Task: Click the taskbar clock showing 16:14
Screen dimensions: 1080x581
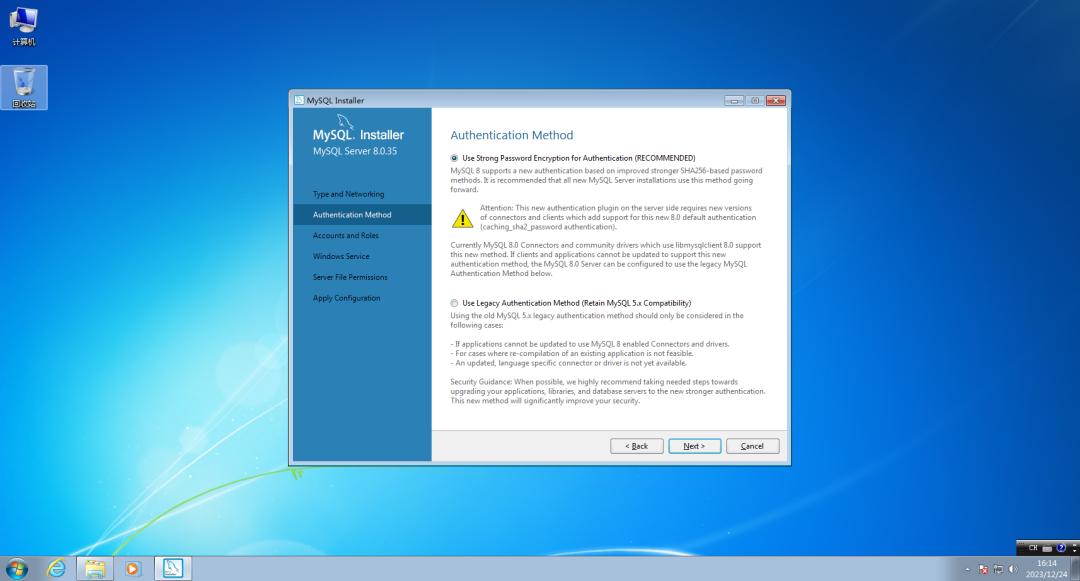Action: coord(1046,569)
